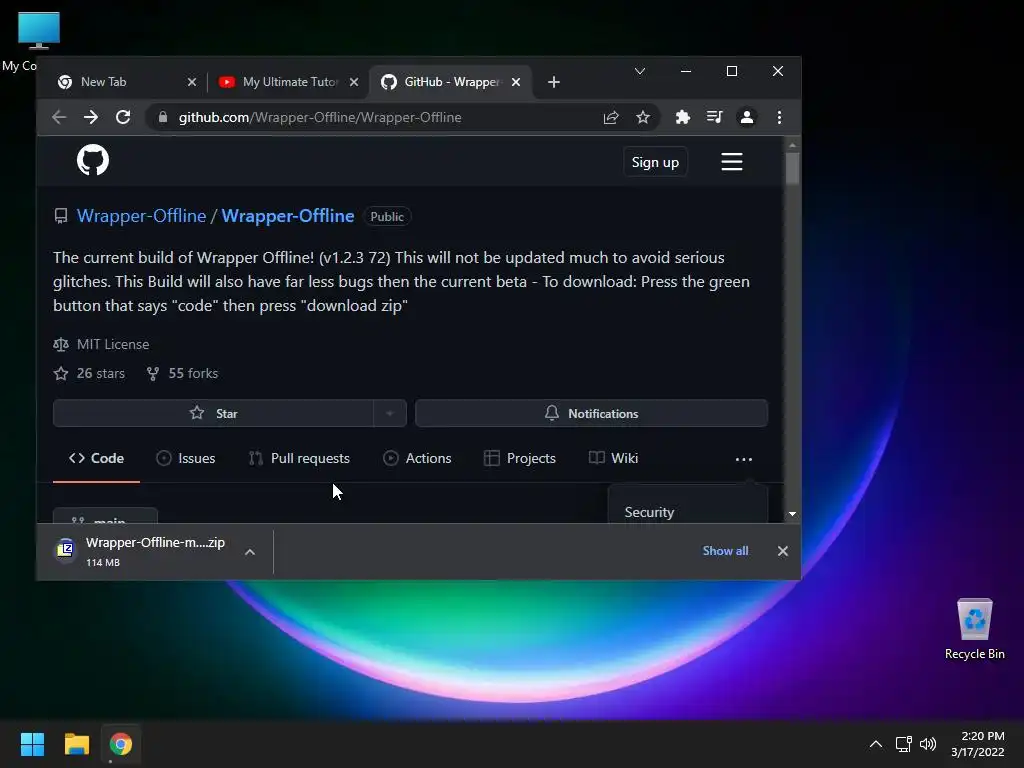
Task: Expand the download item options chevron
Action: click(x=249, y=552)
